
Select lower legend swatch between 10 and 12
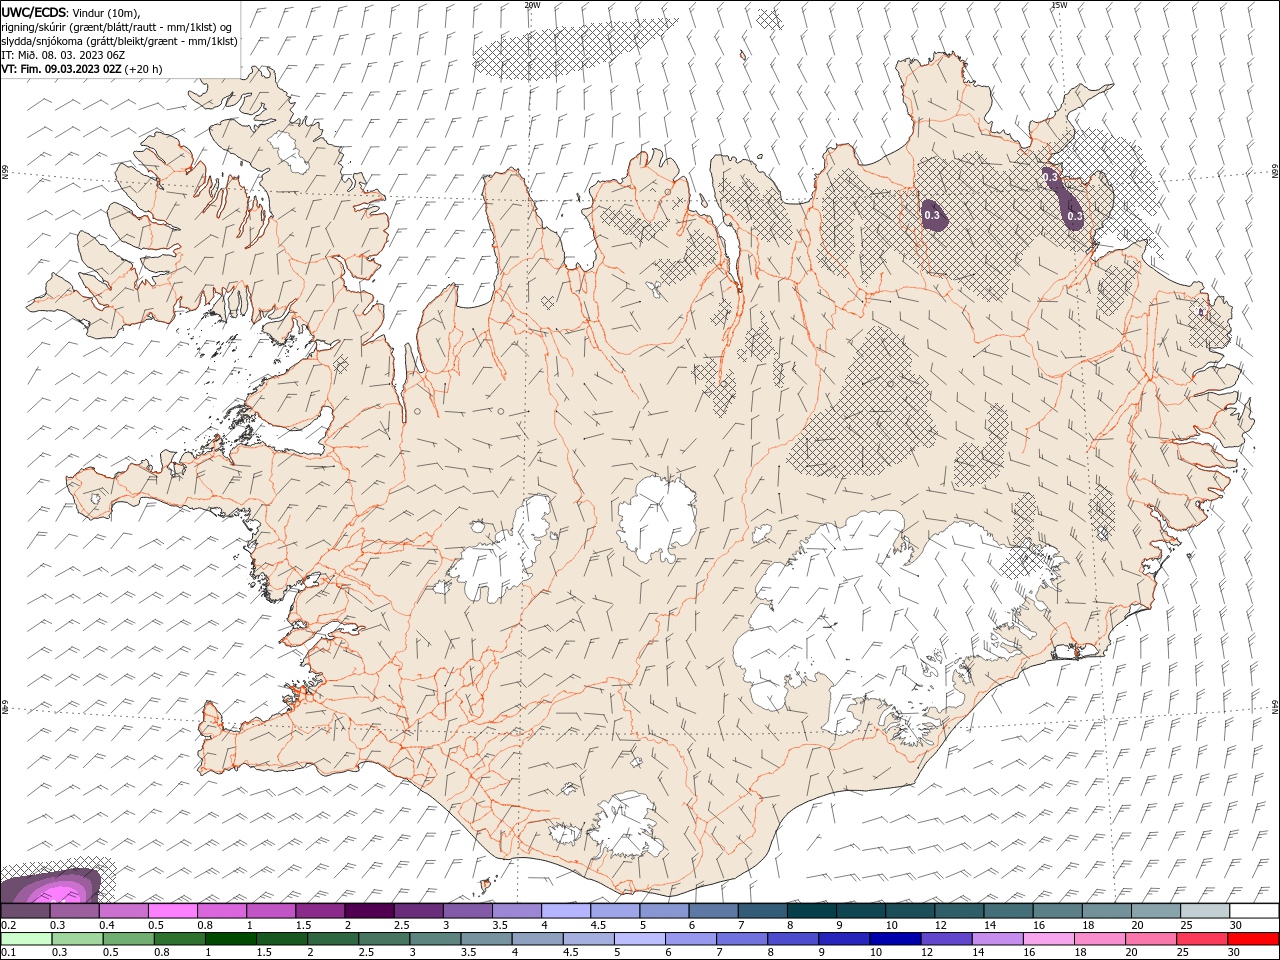(895, 939)
